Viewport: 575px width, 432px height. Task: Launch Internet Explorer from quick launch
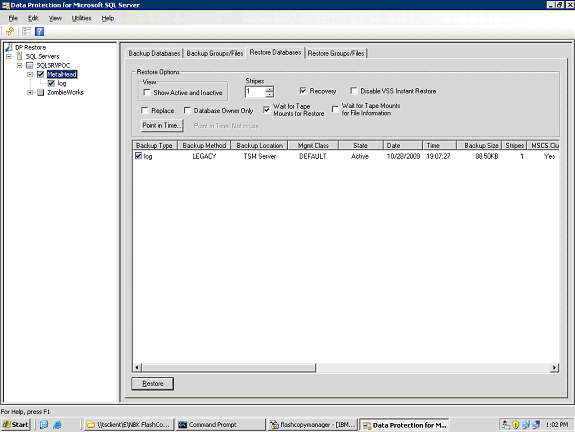tap(57, 425)
